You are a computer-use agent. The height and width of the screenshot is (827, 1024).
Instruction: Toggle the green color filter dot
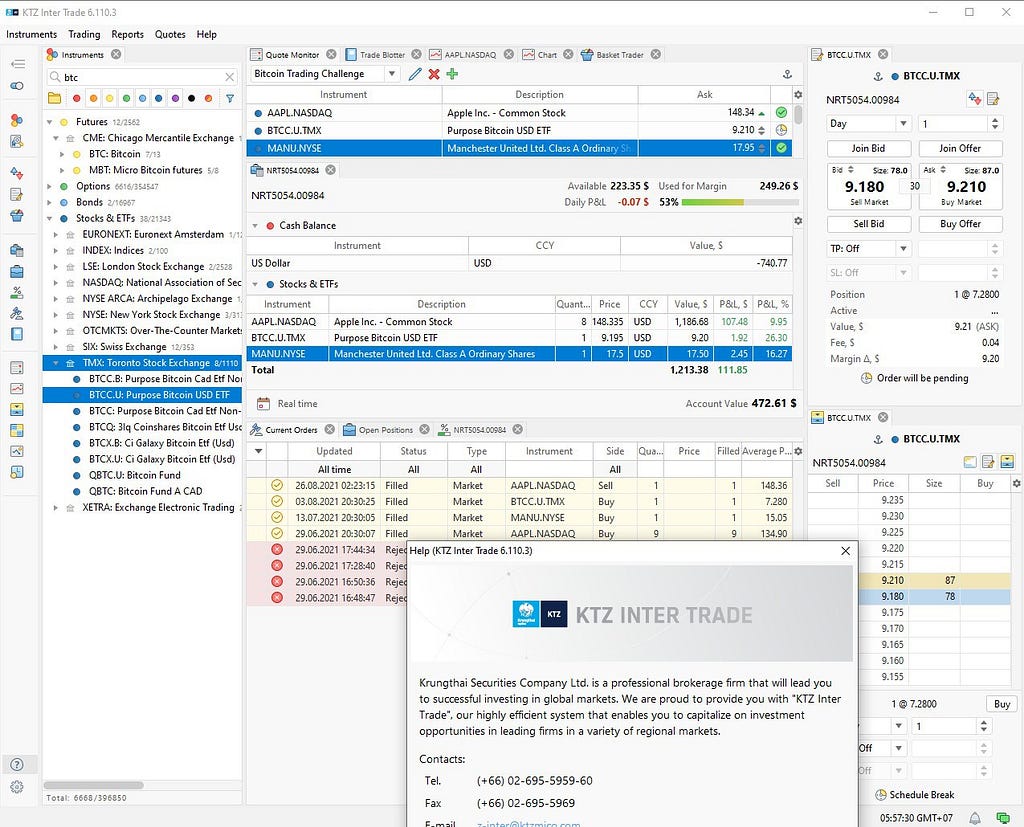[x=126, y=99]
